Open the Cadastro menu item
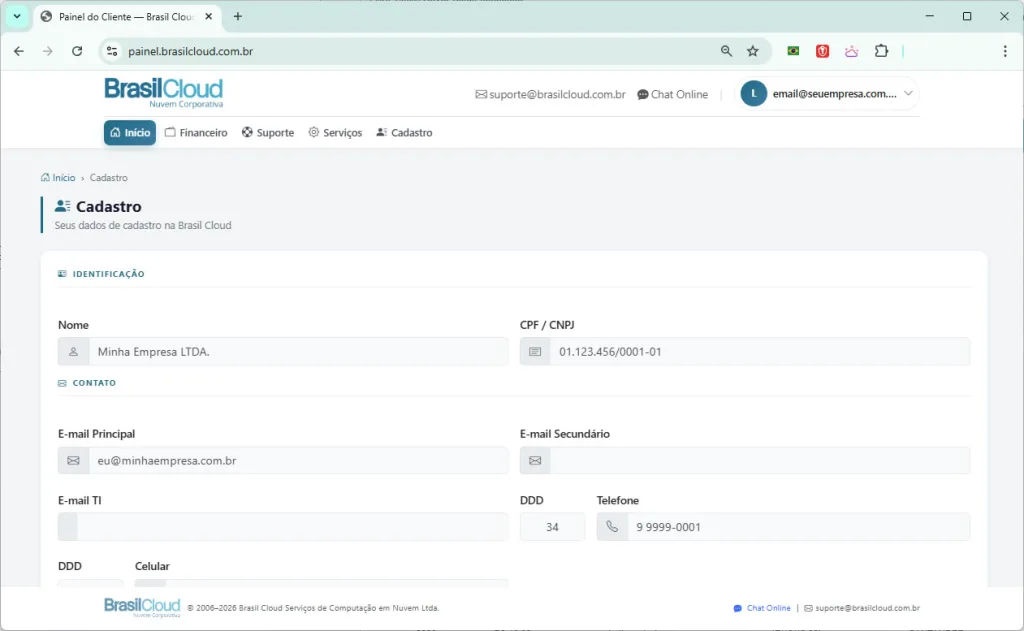1024x631 pixels. 404,132
